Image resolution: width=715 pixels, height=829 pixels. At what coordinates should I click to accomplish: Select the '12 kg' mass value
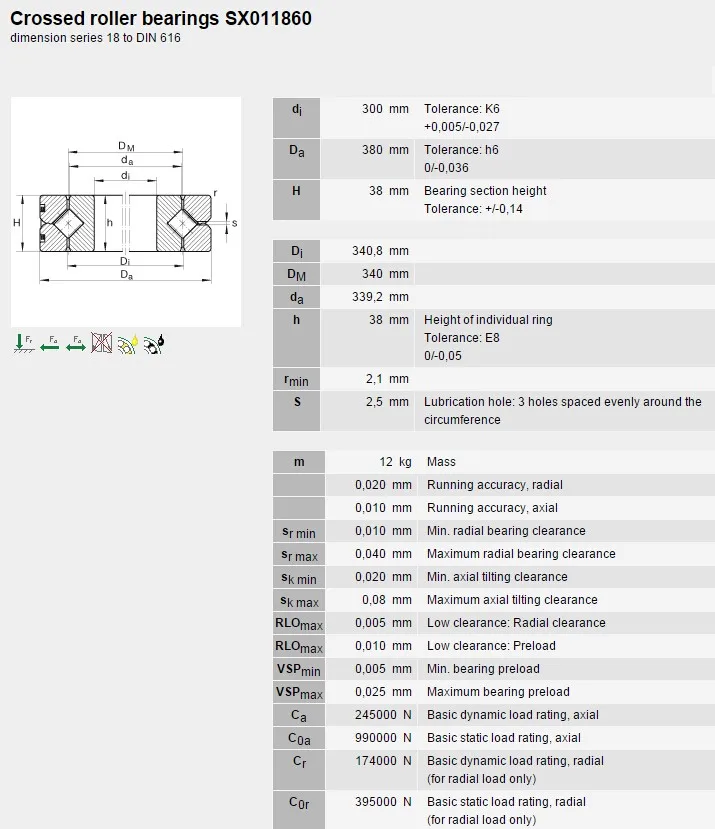[x=395, y=462]
